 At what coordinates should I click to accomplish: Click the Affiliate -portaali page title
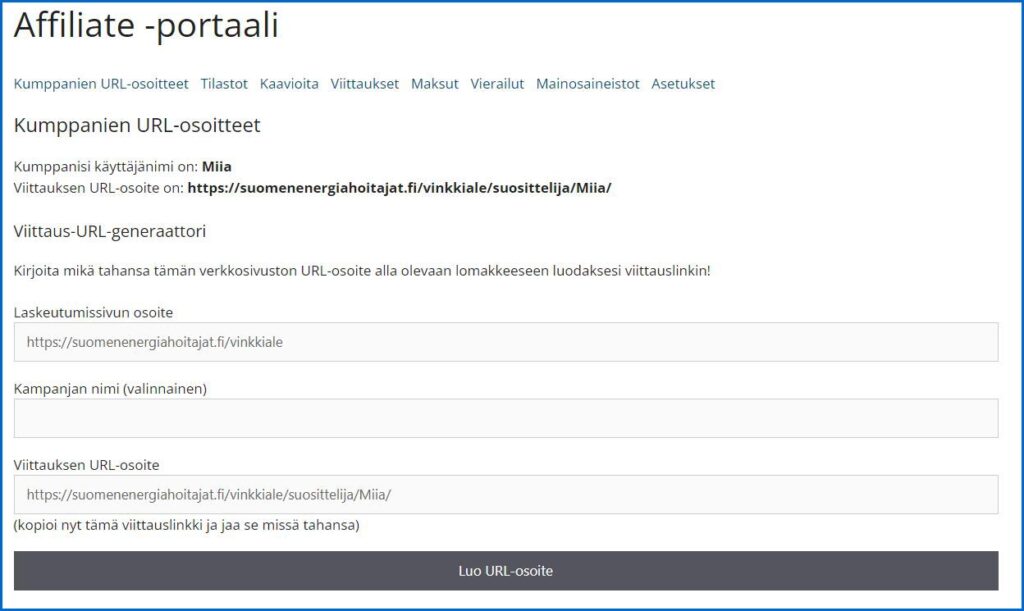click(146, 27)
